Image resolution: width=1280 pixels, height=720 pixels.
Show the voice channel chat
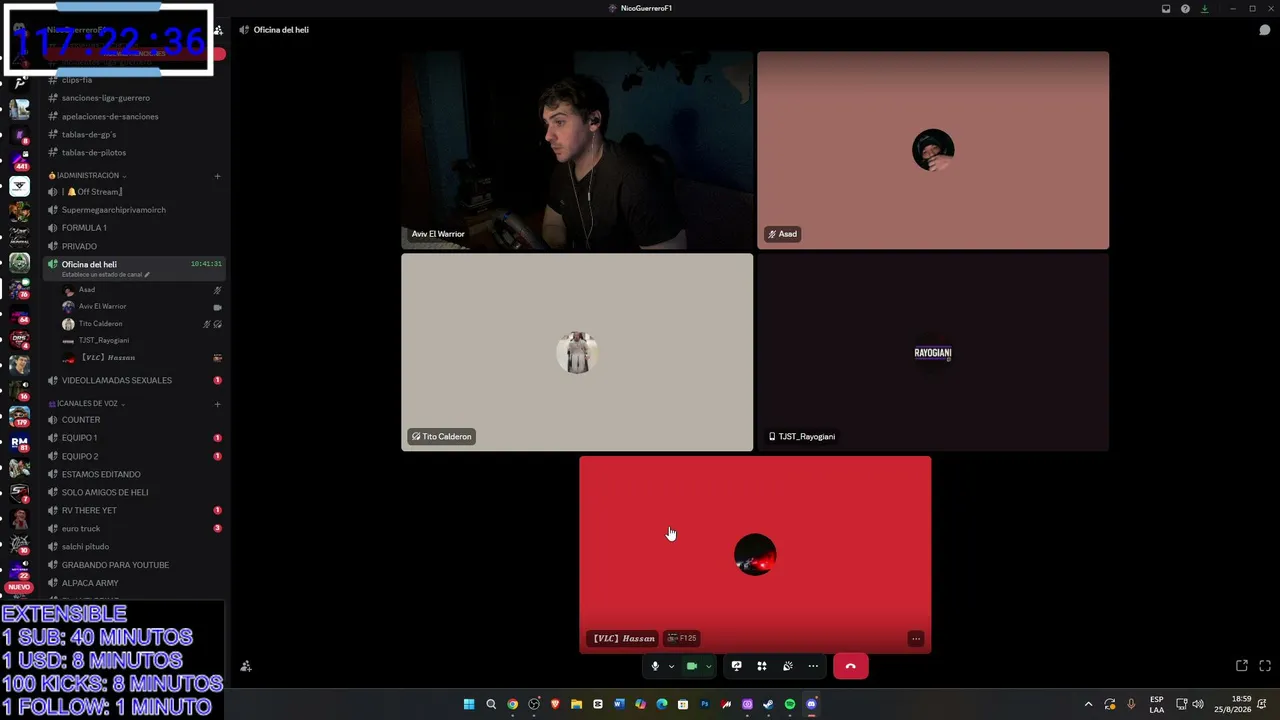click(x=1264, y=30)
